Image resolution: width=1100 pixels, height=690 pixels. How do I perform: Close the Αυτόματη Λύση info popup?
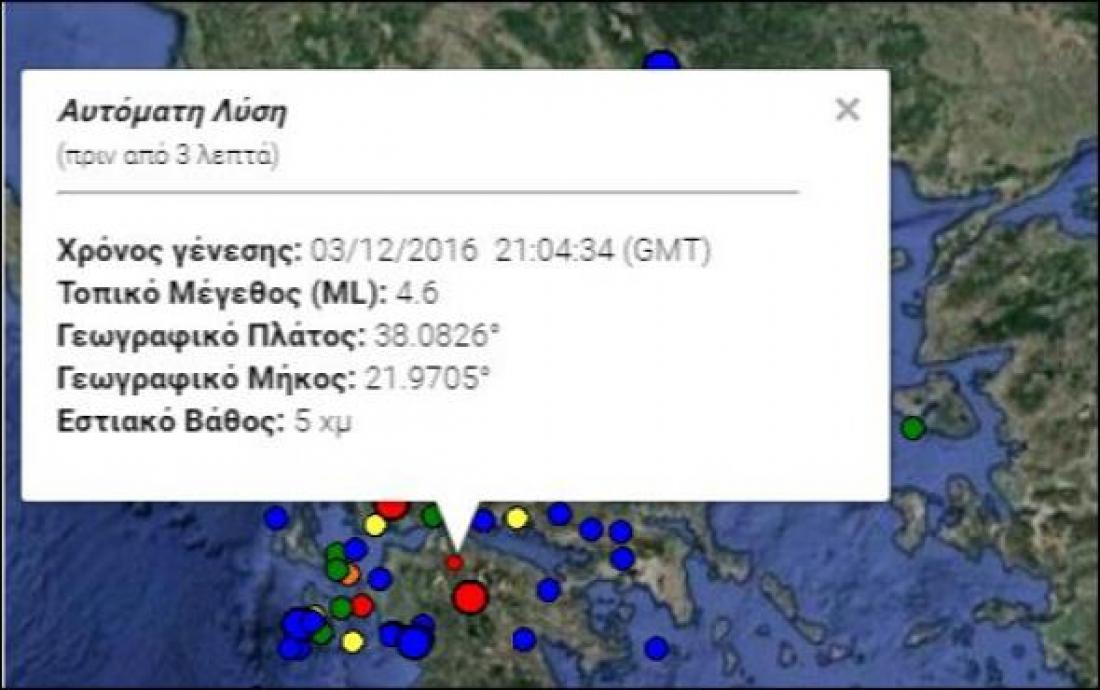(x=847, y=110)
